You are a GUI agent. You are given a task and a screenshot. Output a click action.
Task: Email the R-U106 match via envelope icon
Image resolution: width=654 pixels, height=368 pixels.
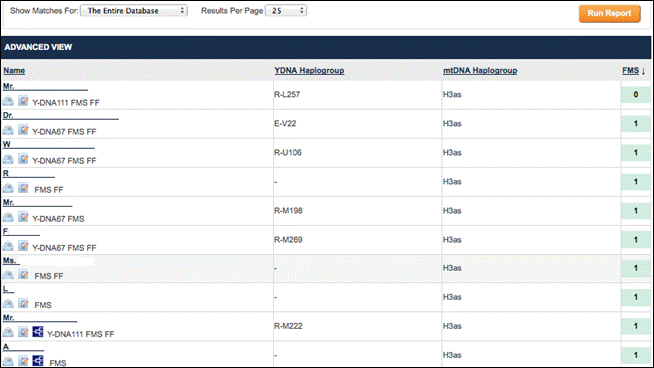[x=8, y=159]
